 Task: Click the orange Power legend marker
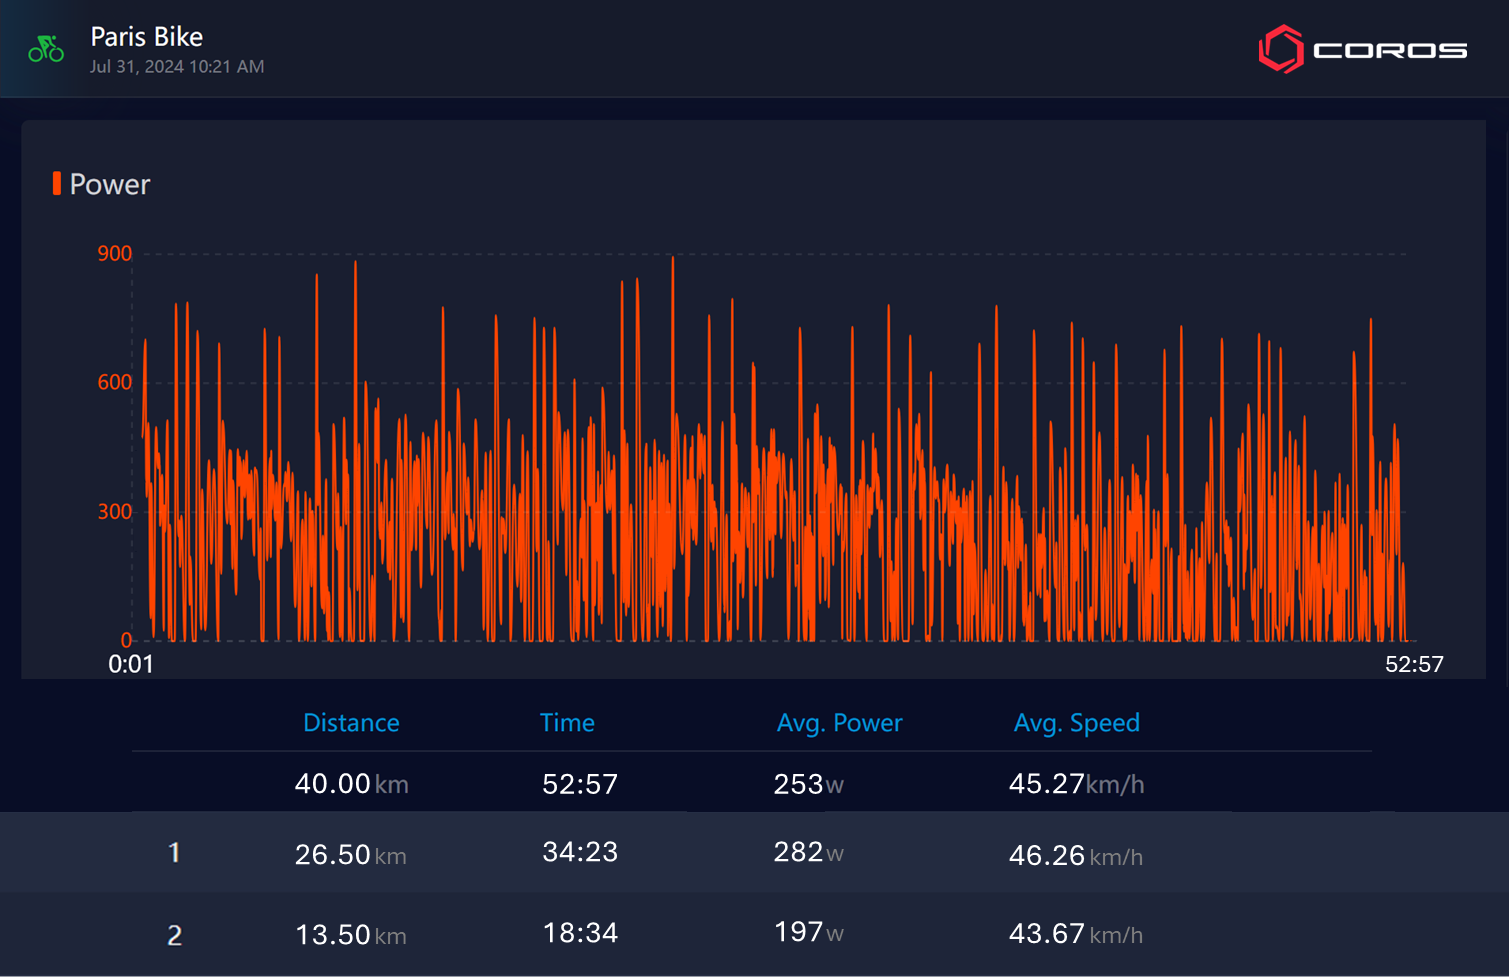[57, 183]
